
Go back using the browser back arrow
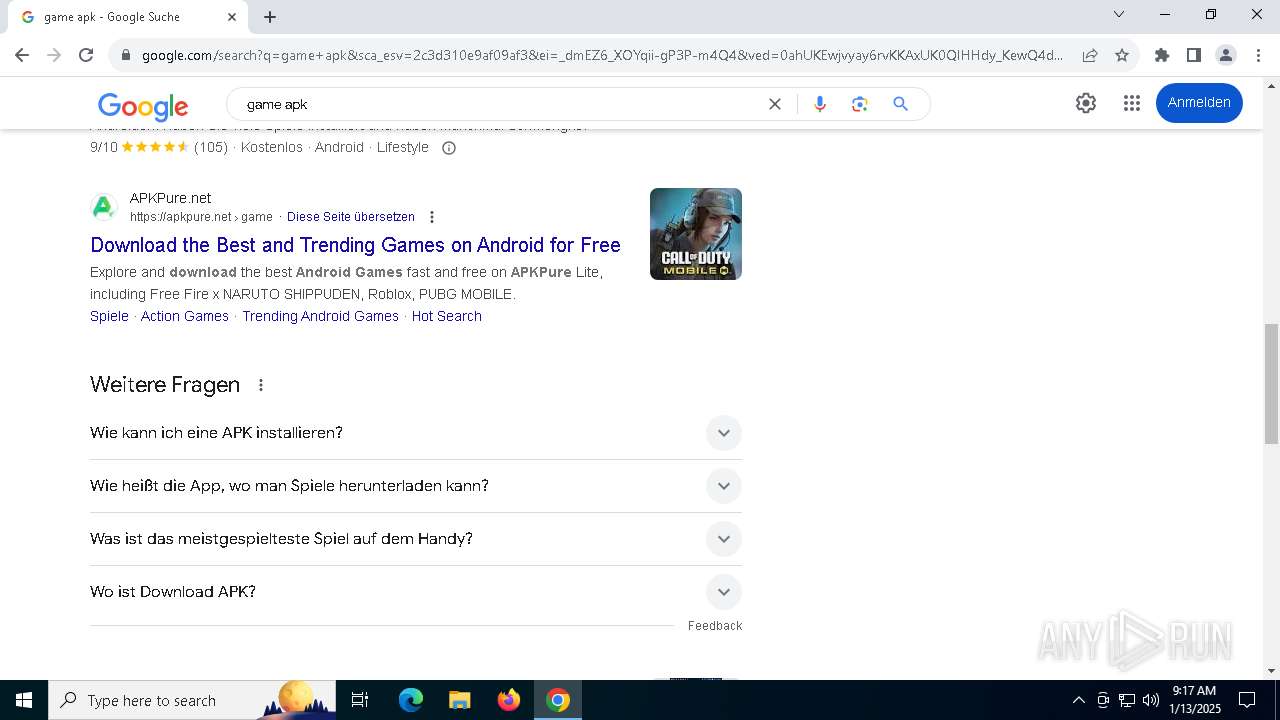[22, 55]
